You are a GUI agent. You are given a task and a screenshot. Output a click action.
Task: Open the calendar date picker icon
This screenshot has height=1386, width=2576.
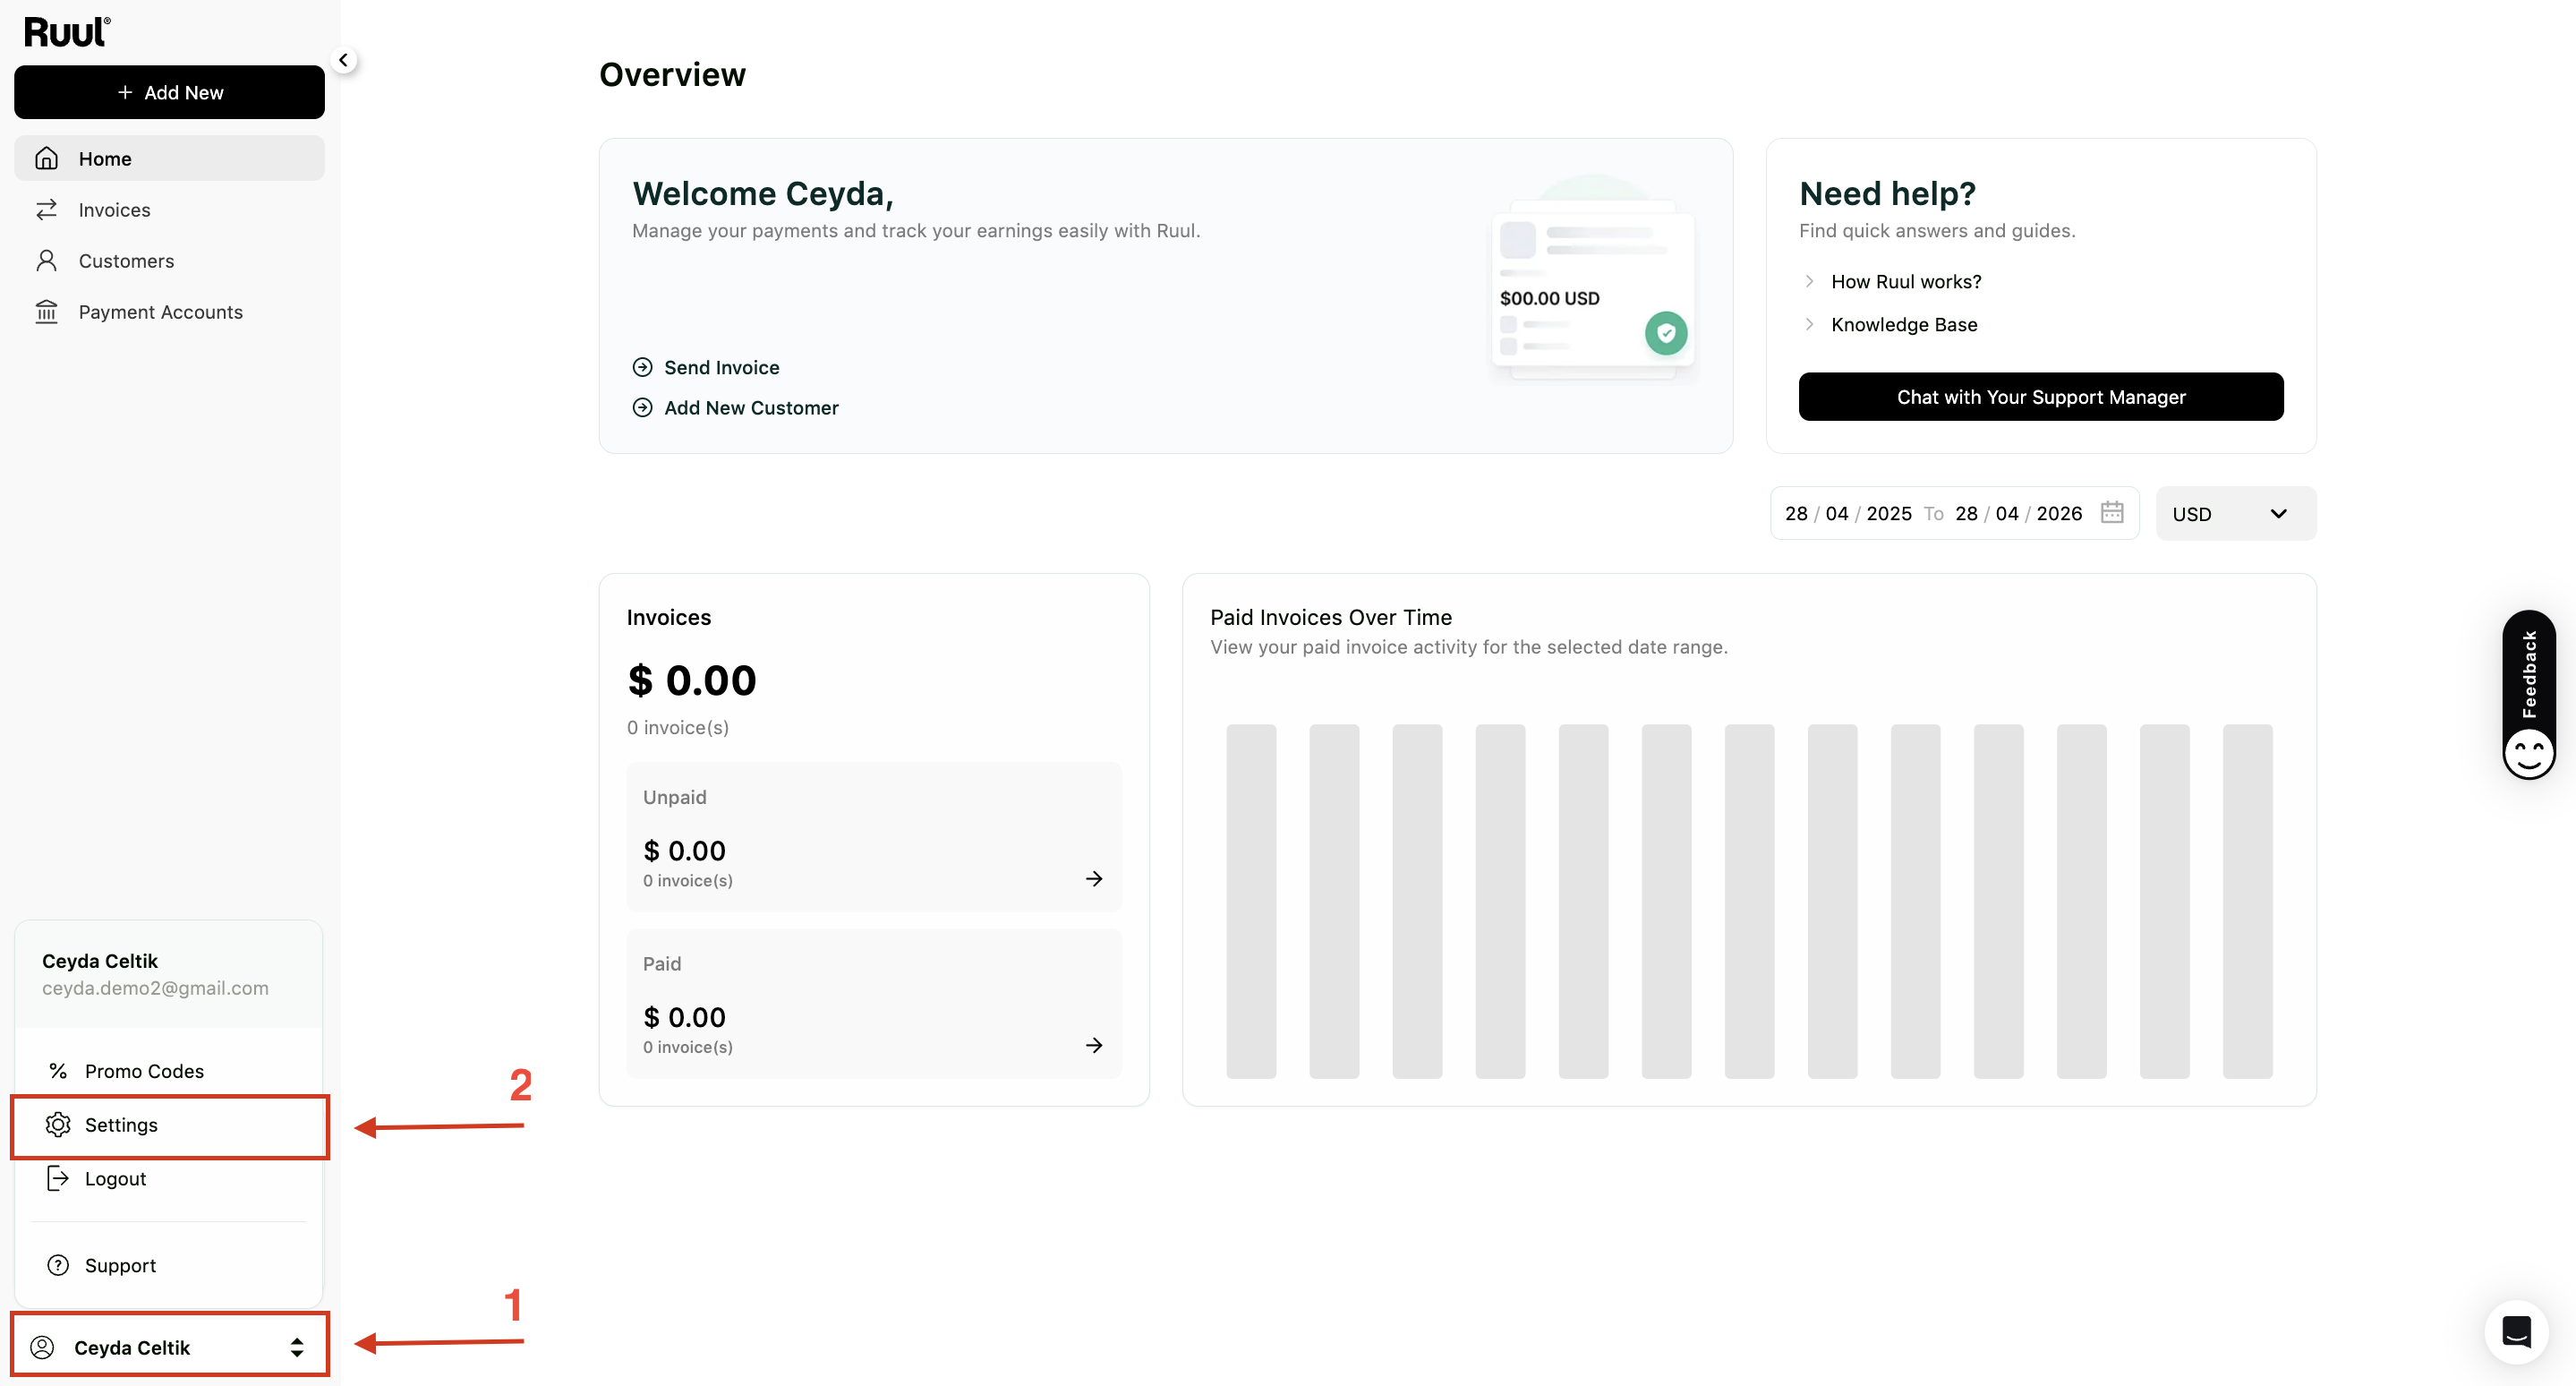(2111, 512)
